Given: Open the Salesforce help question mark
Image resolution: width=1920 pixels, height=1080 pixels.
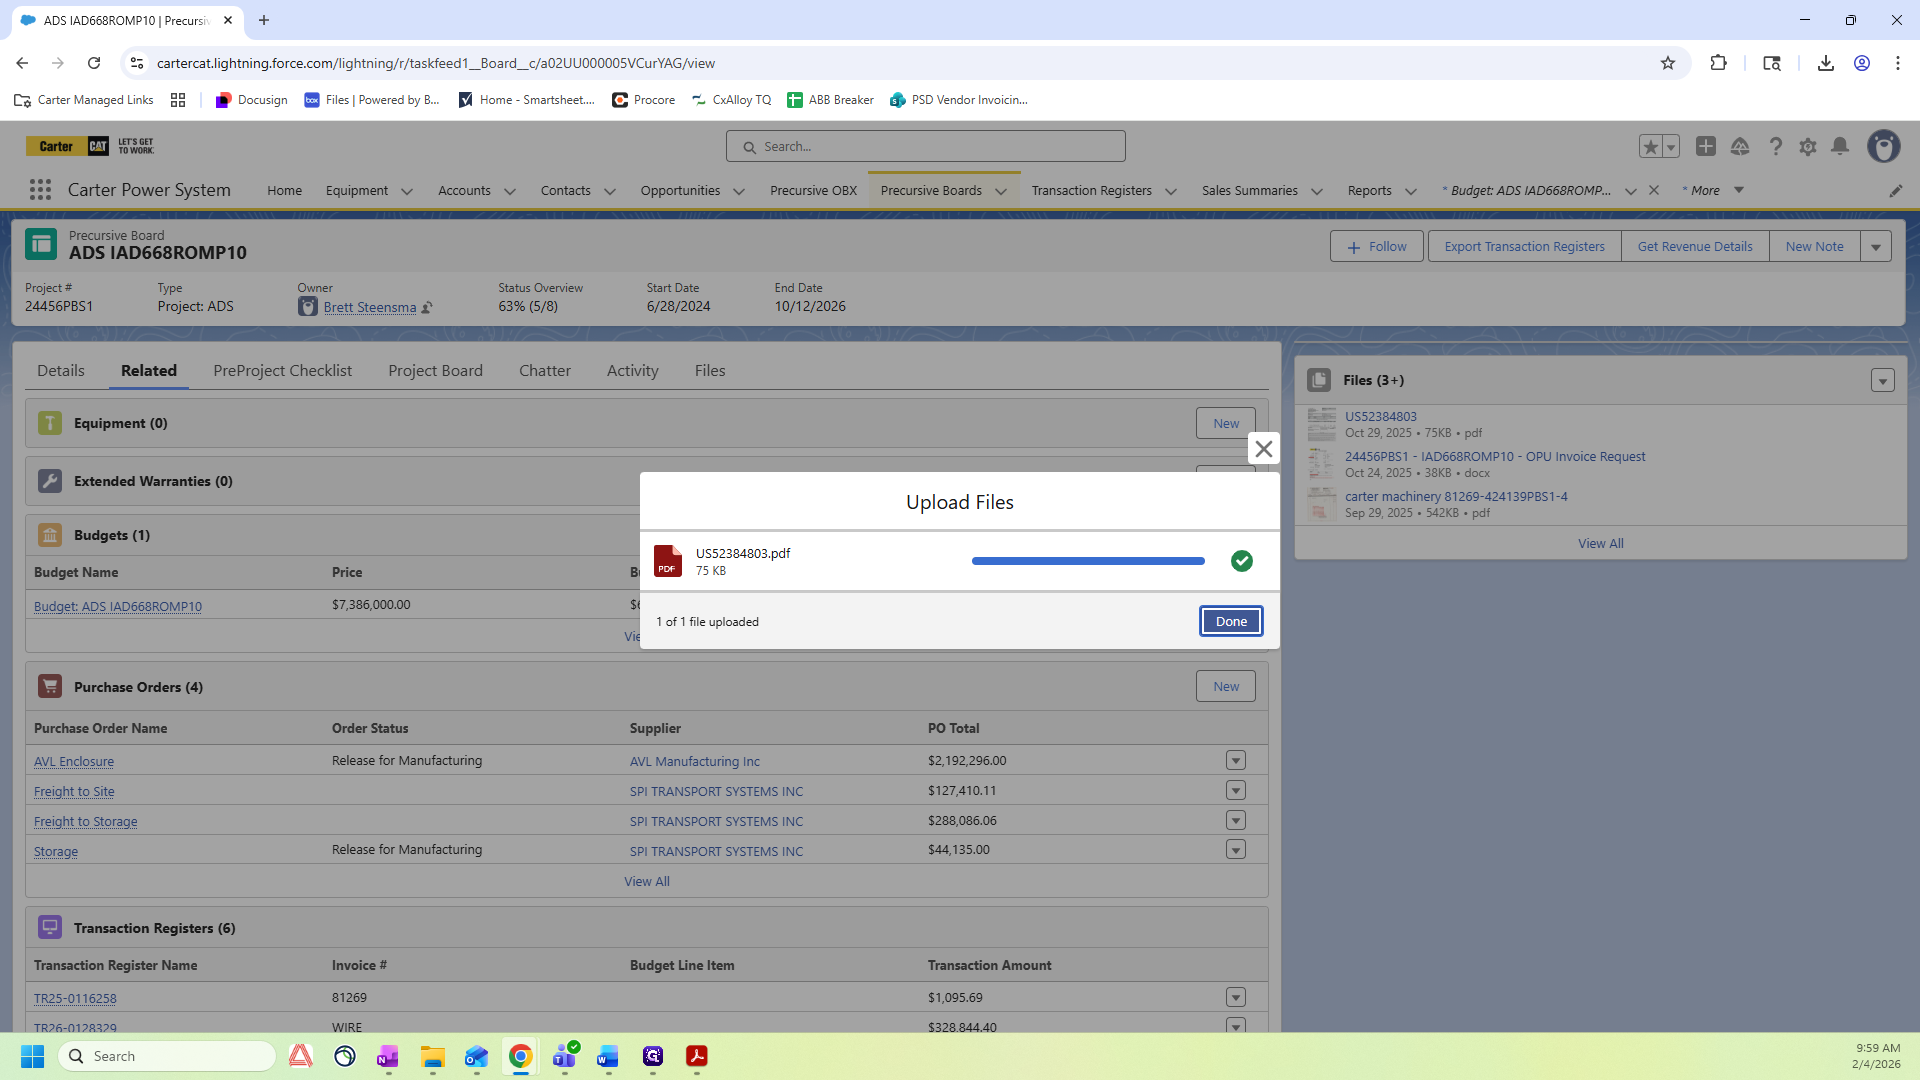Looking at the screenshot, I should 1775,147.
